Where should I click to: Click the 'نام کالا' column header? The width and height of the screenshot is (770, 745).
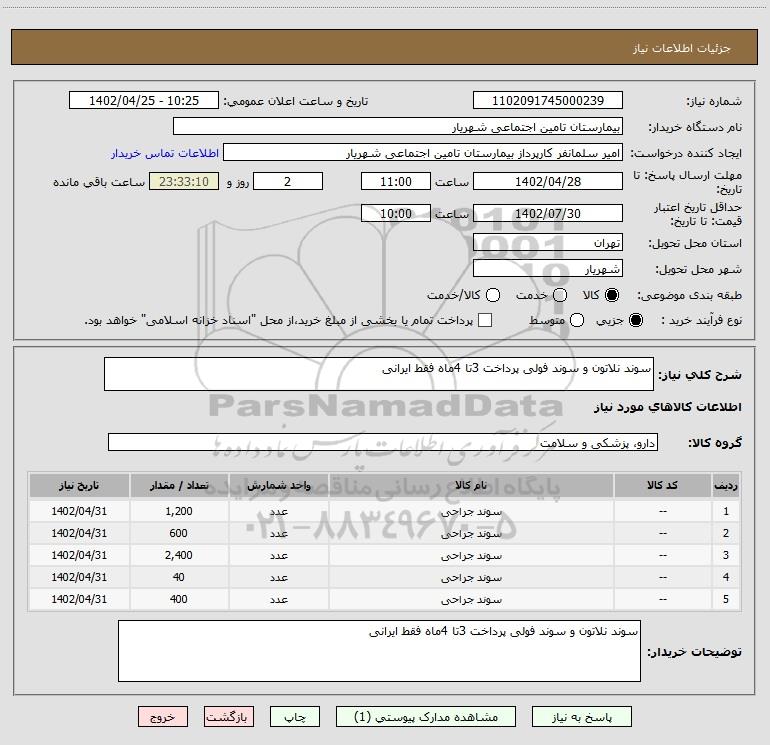point(471,485)
